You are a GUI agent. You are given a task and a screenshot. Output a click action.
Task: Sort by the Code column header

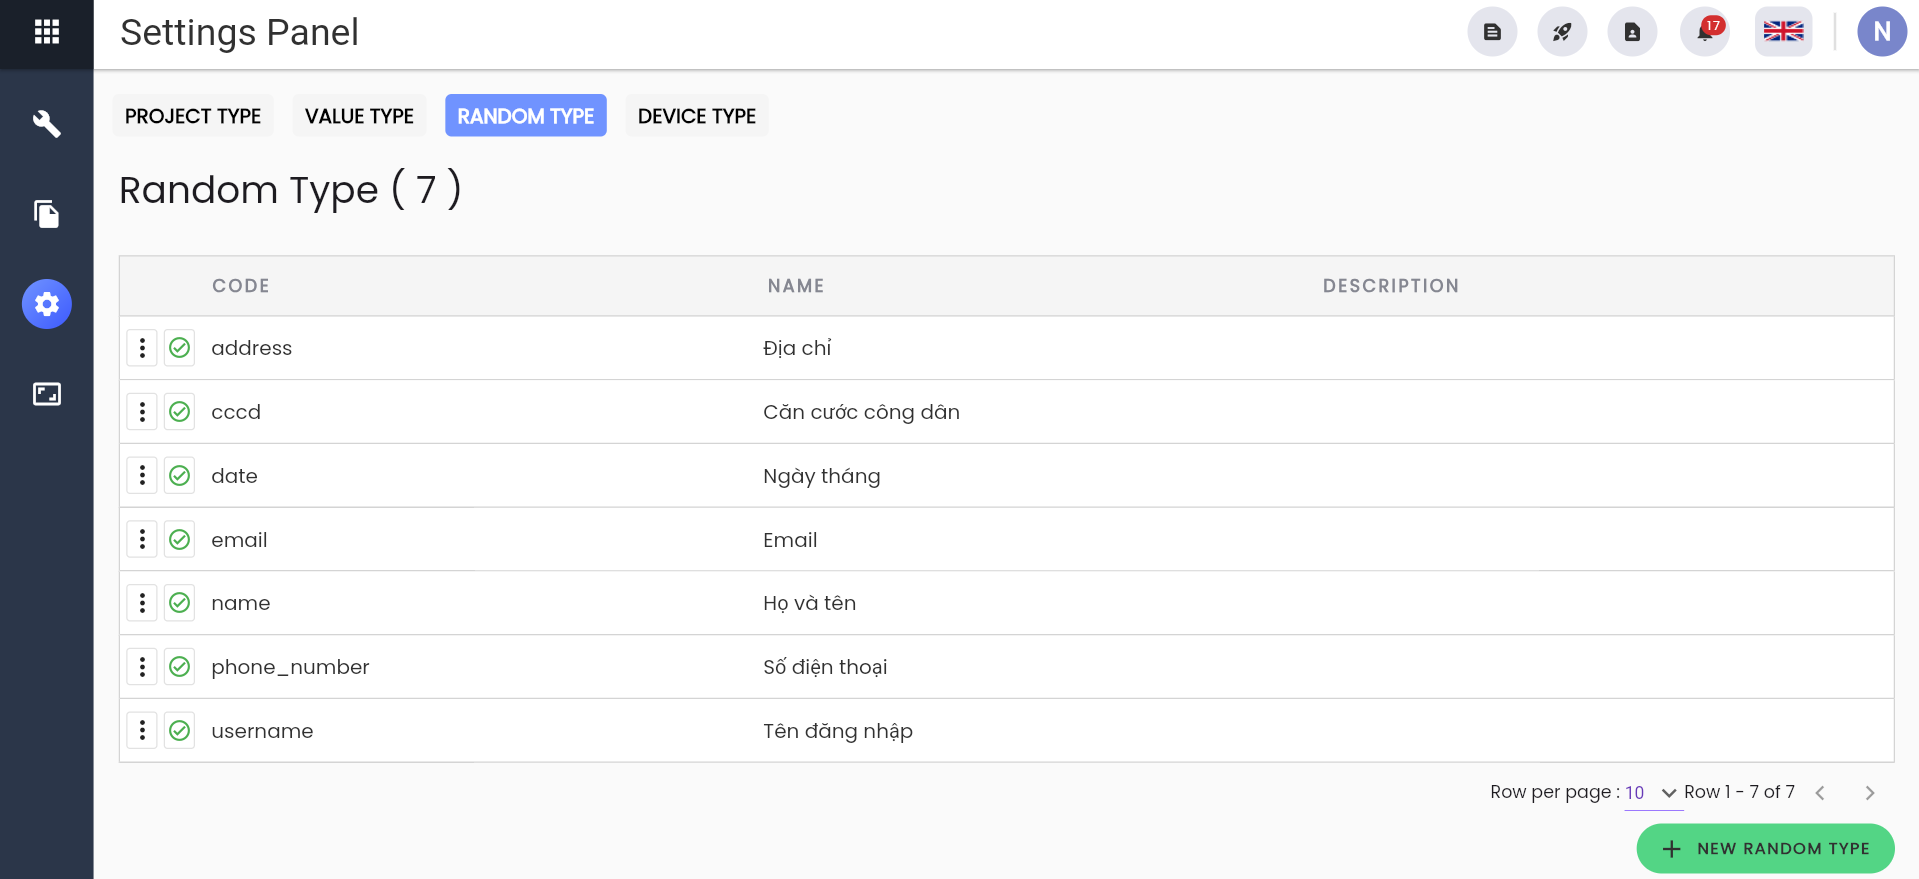pos(241,286)
